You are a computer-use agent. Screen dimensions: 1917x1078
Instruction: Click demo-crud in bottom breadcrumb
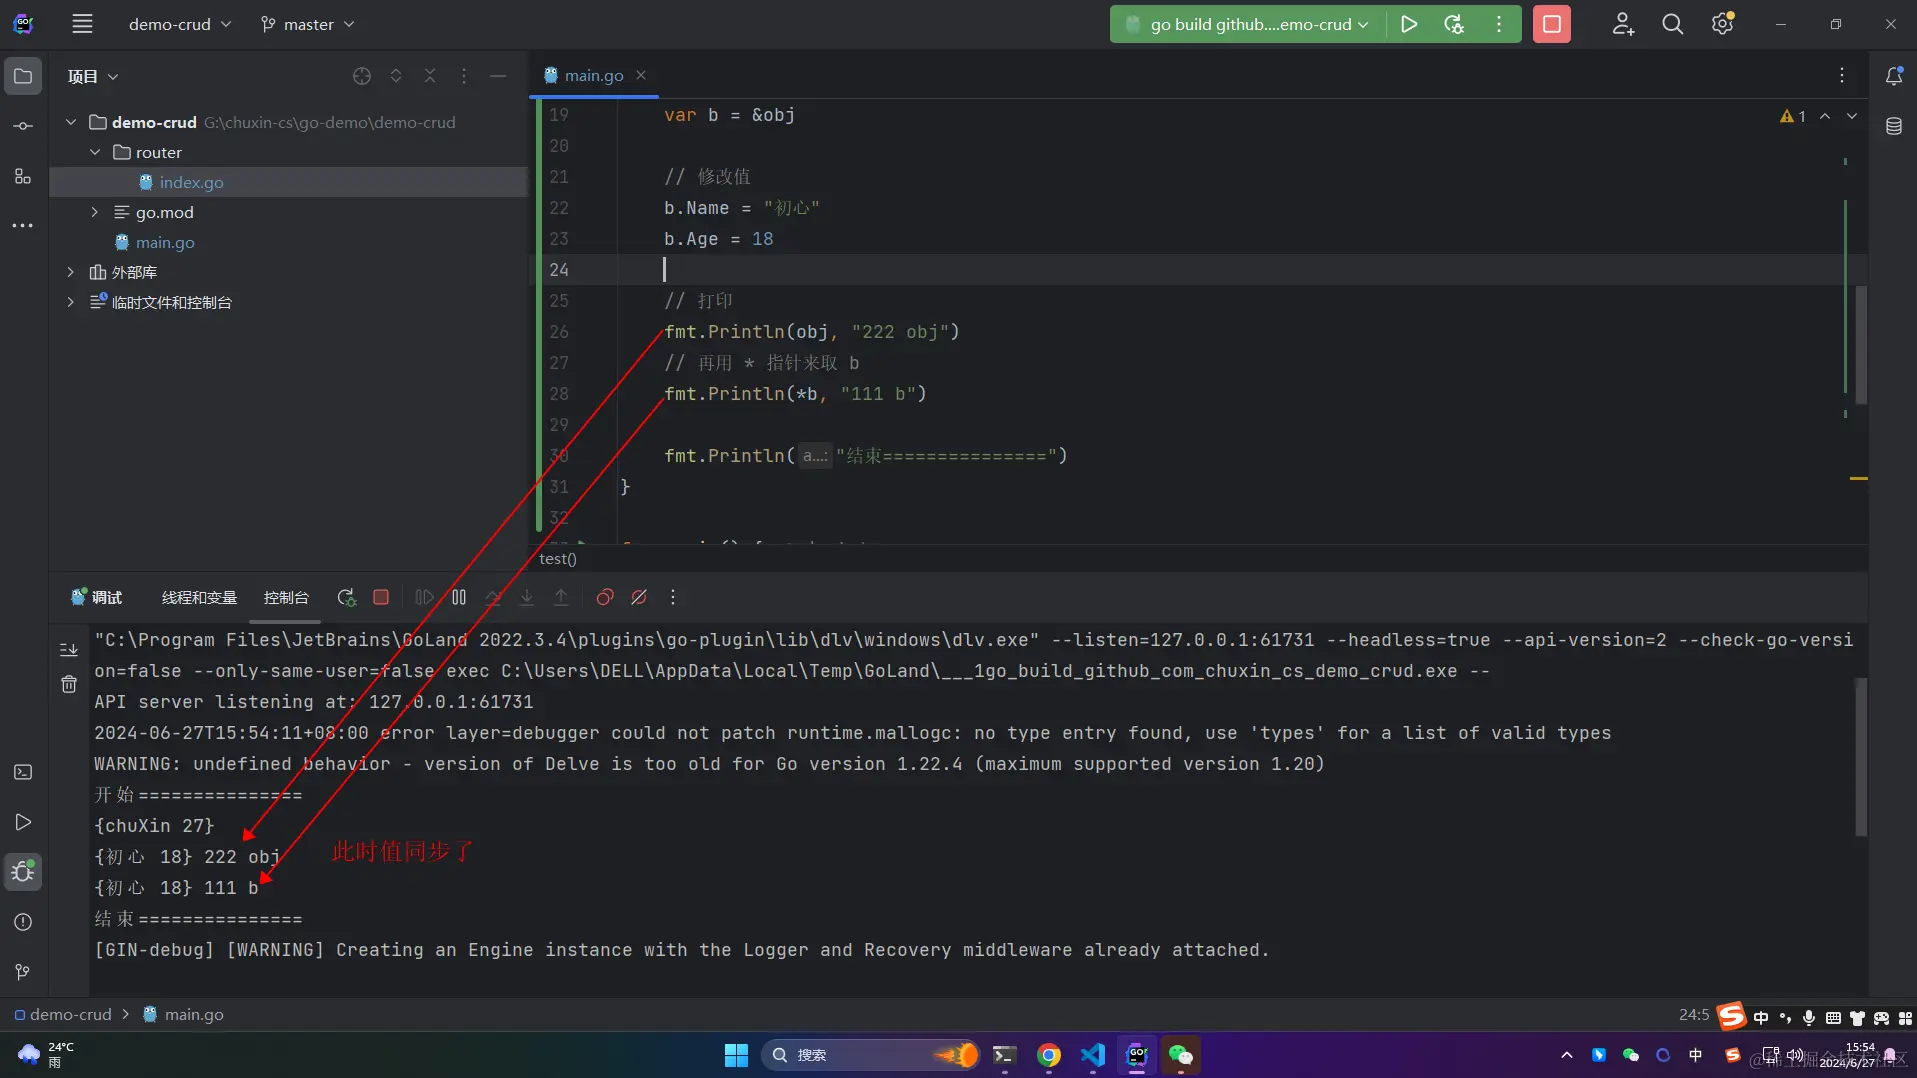[63, 1014]
